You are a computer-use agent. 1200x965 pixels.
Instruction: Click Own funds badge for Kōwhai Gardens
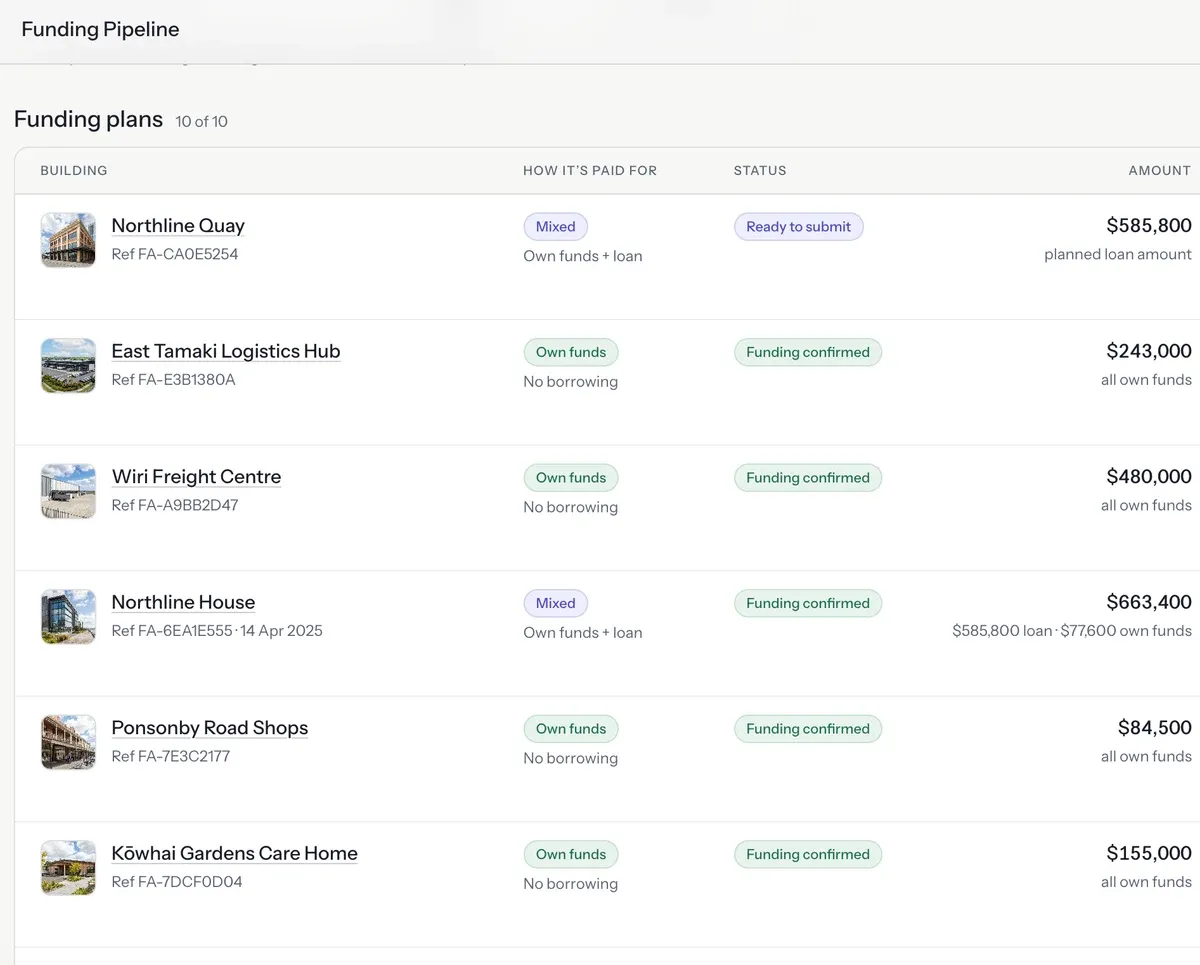(x=571, y=854)
